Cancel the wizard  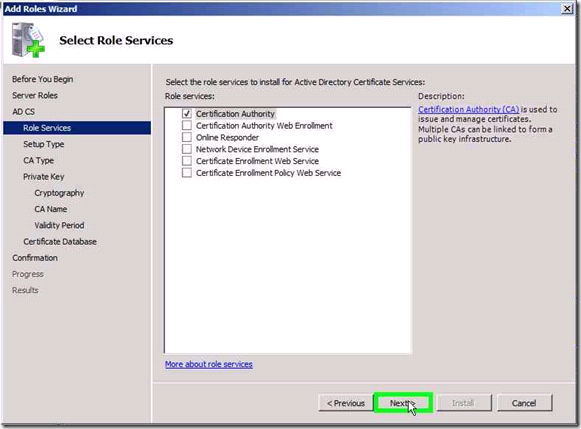(524, 403)
